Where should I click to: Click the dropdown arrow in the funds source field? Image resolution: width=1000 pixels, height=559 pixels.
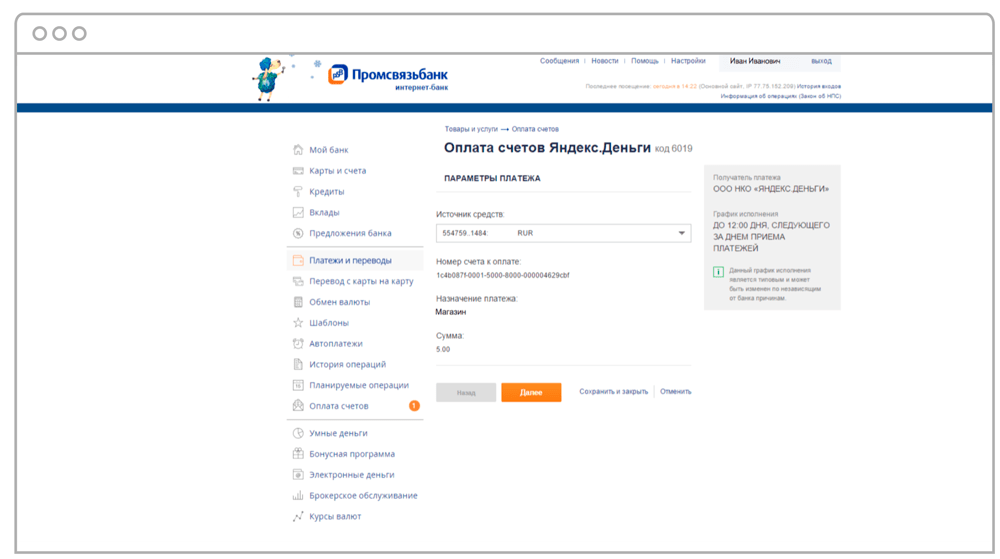pyautogui.click(x=681, y=233)
